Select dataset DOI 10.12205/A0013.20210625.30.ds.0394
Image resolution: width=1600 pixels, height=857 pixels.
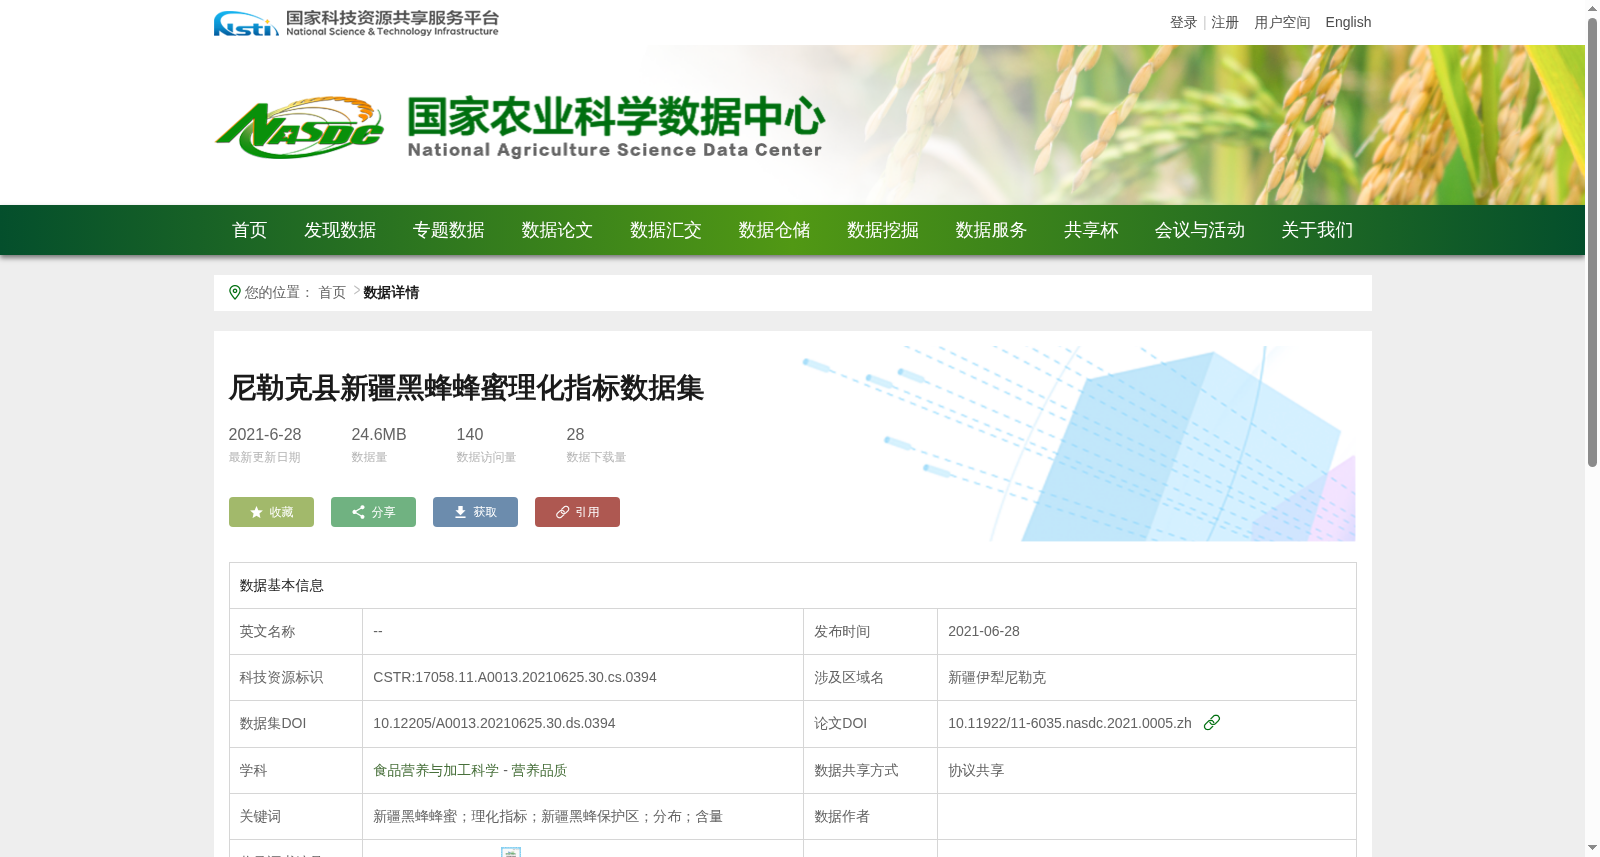tap(494, 723)
